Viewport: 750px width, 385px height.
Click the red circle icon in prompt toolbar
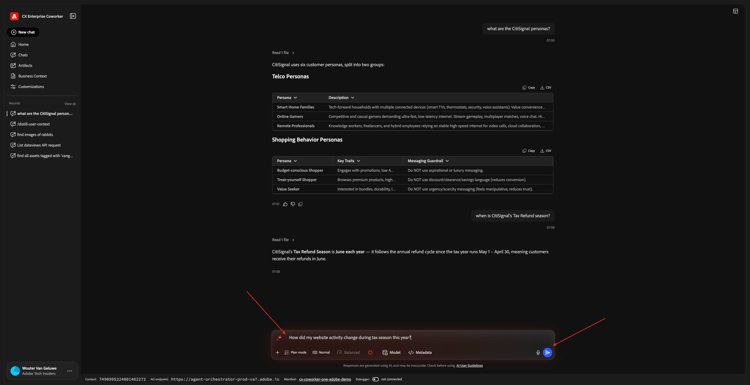370,352
